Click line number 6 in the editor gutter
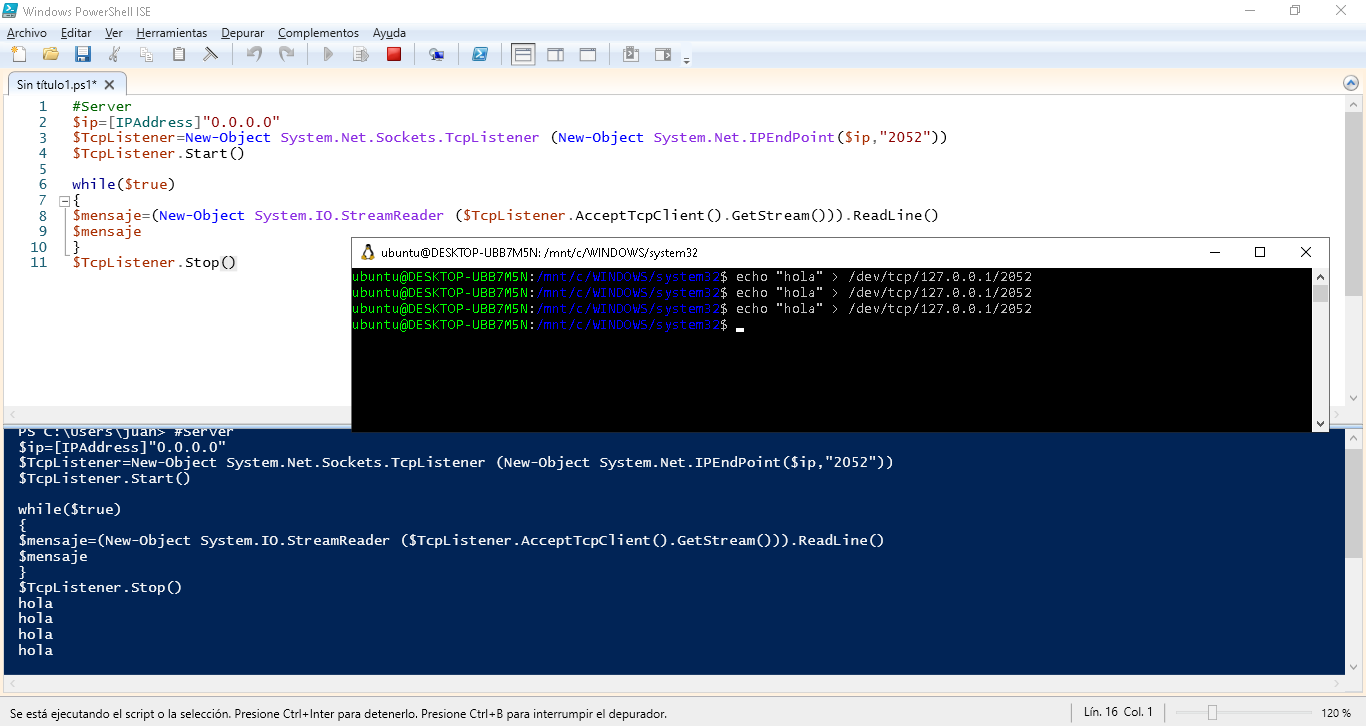The width and height of the screenshot is (1366, 726). pyautogui.click(x=43, y=184)
